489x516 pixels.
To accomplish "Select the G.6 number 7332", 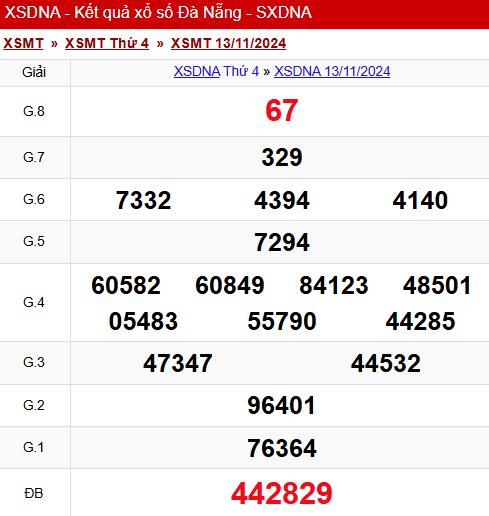I will pos(143,200).
